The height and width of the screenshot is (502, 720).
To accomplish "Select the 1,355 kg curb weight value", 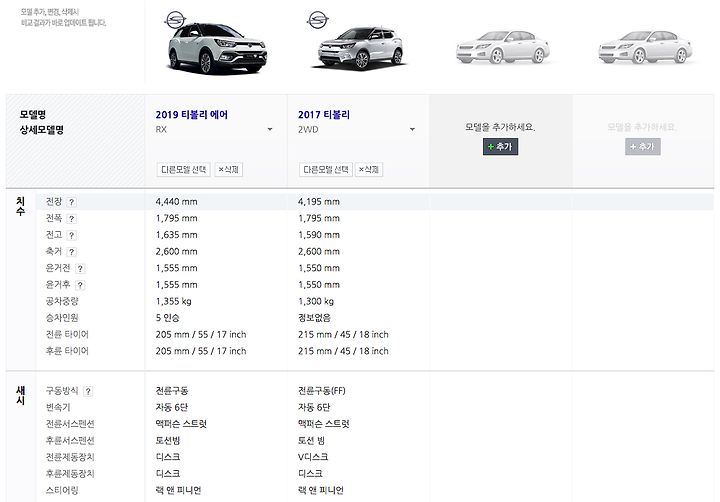I will click(x=174, y=301).
